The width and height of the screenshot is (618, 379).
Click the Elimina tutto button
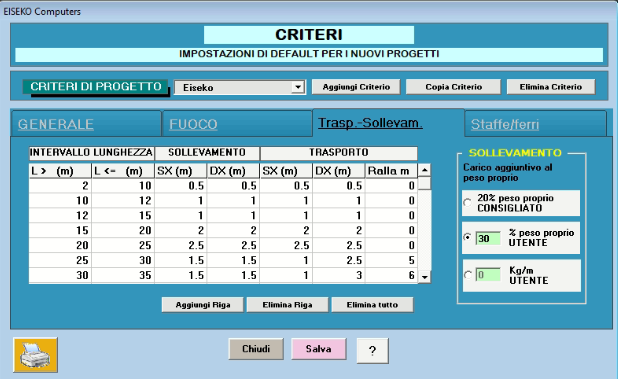point(372,305)
